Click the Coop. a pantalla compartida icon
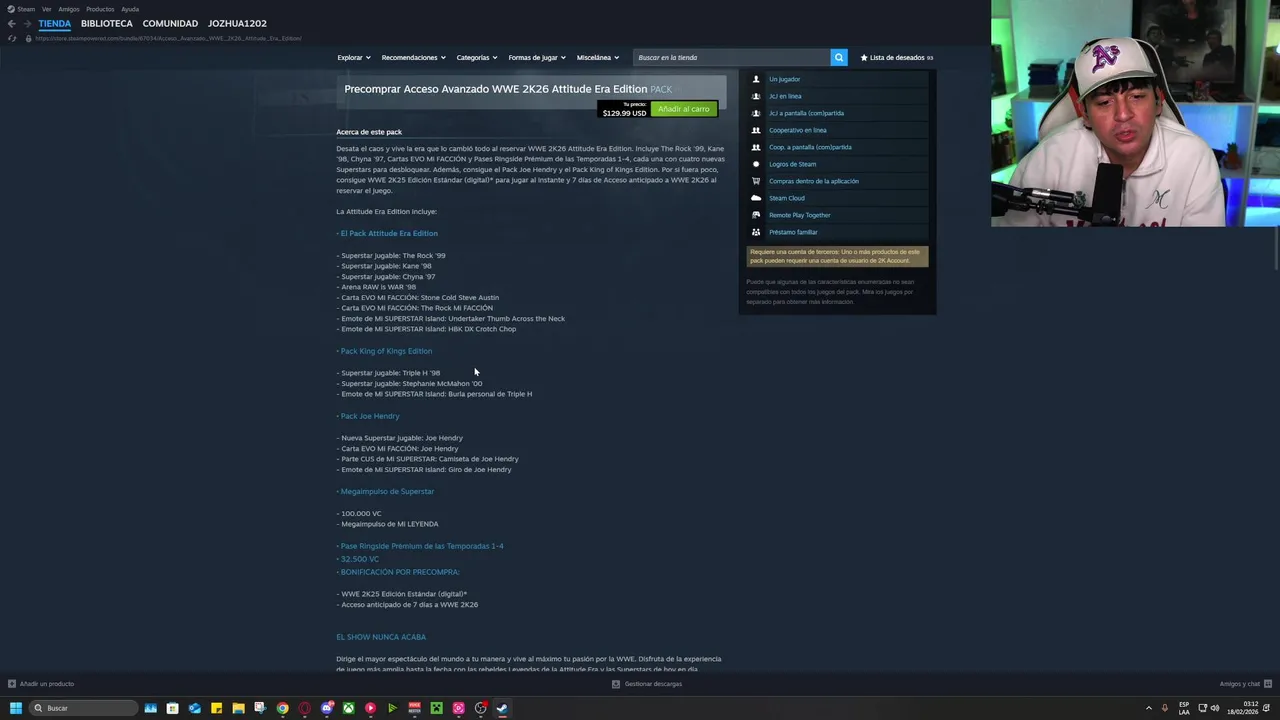This screenshot has width=1280, height=720. click(756, 147)
